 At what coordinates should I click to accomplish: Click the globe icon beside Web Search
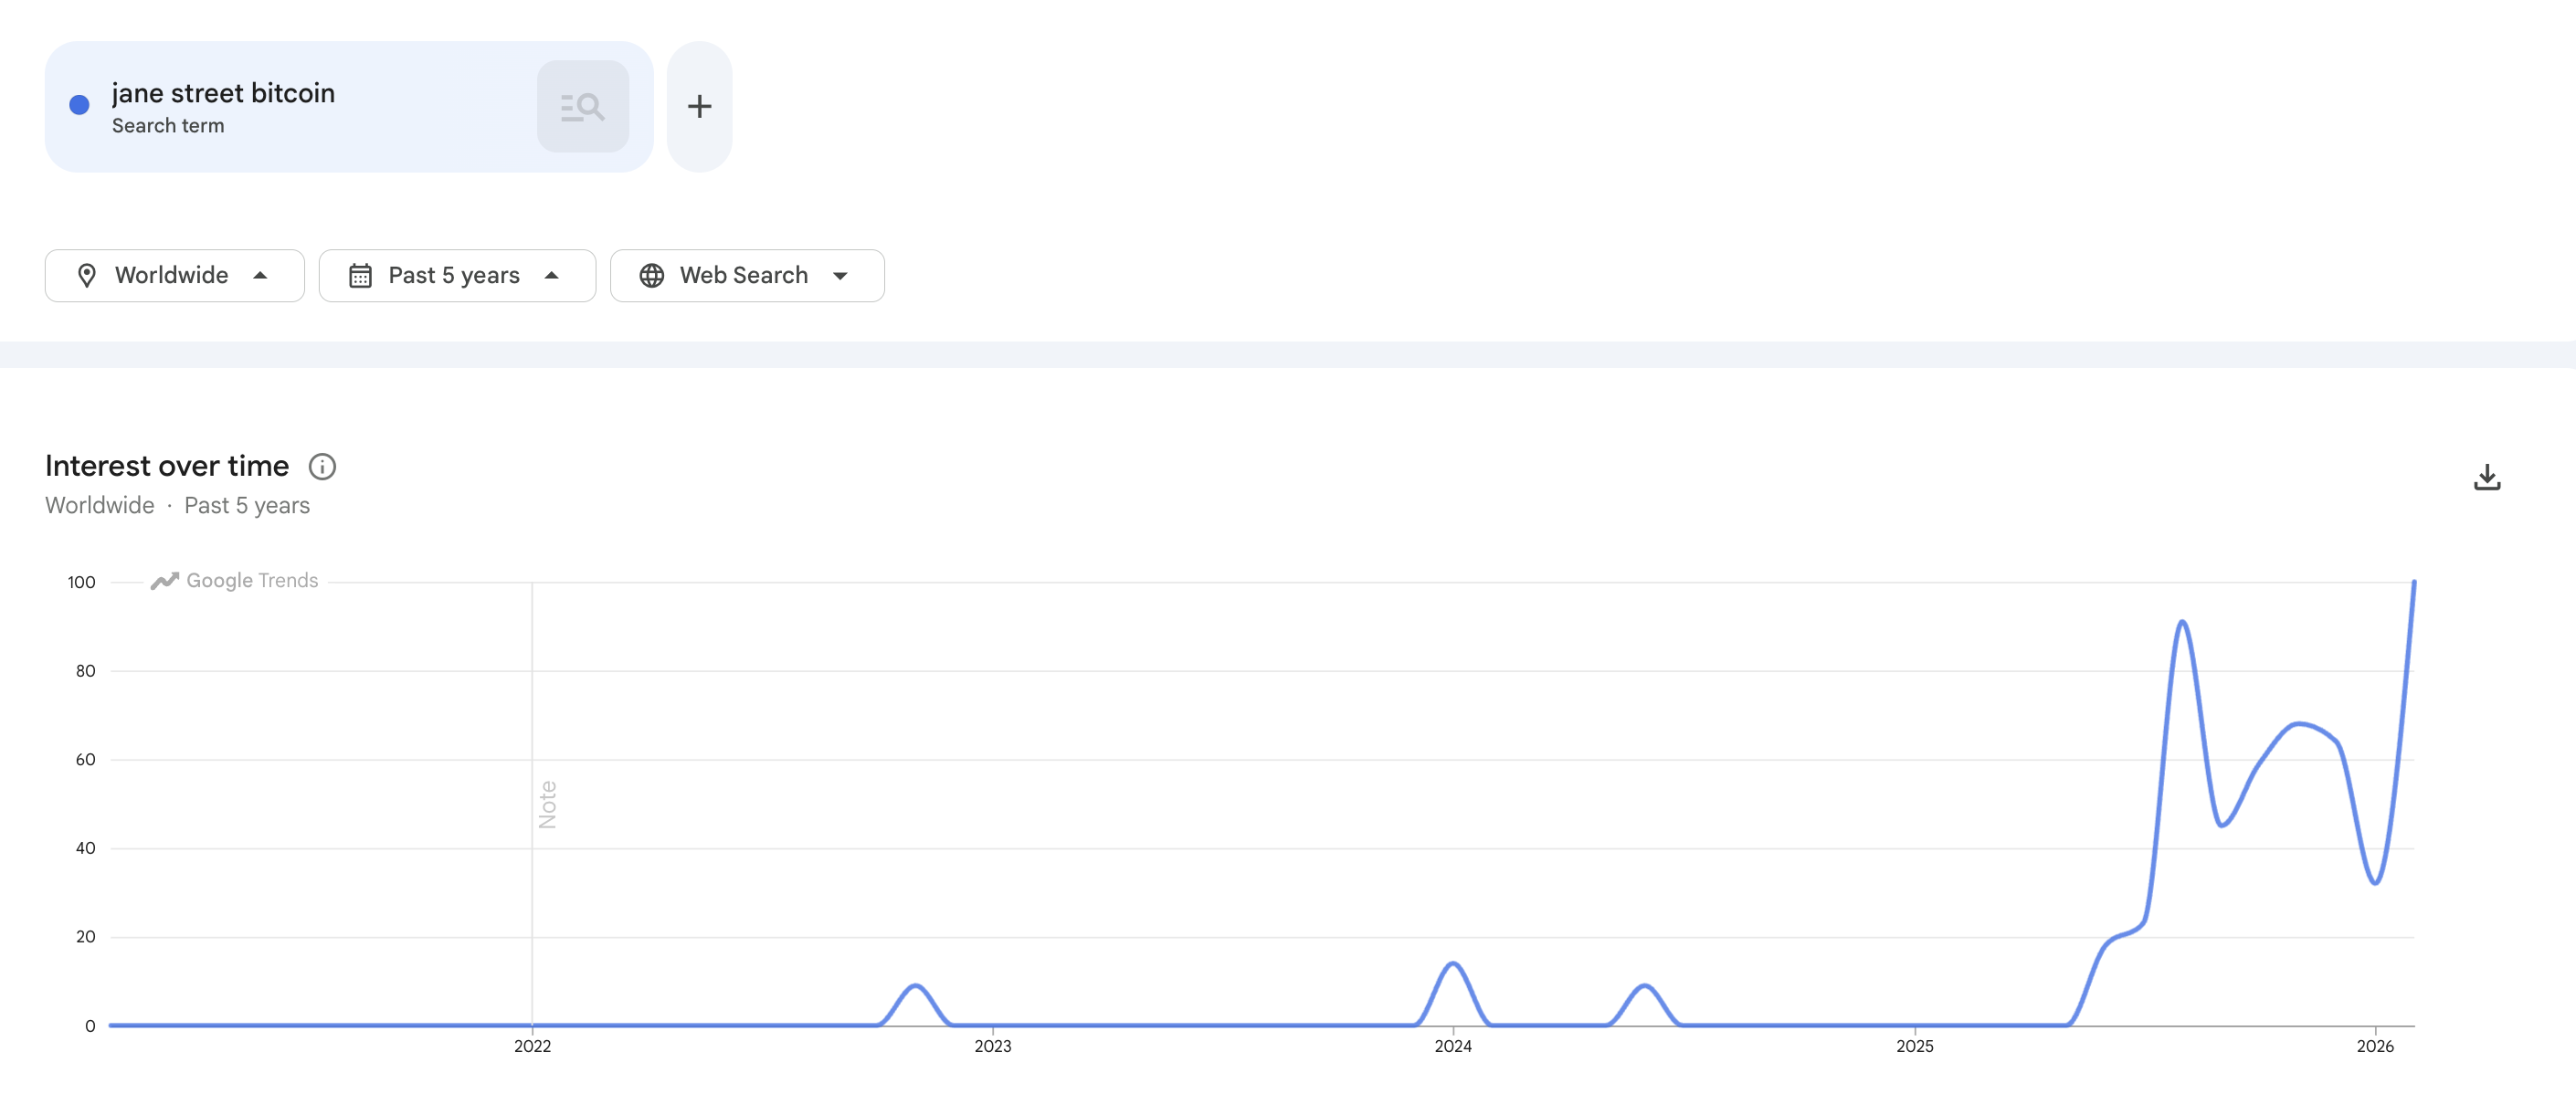tap(652, 275)
